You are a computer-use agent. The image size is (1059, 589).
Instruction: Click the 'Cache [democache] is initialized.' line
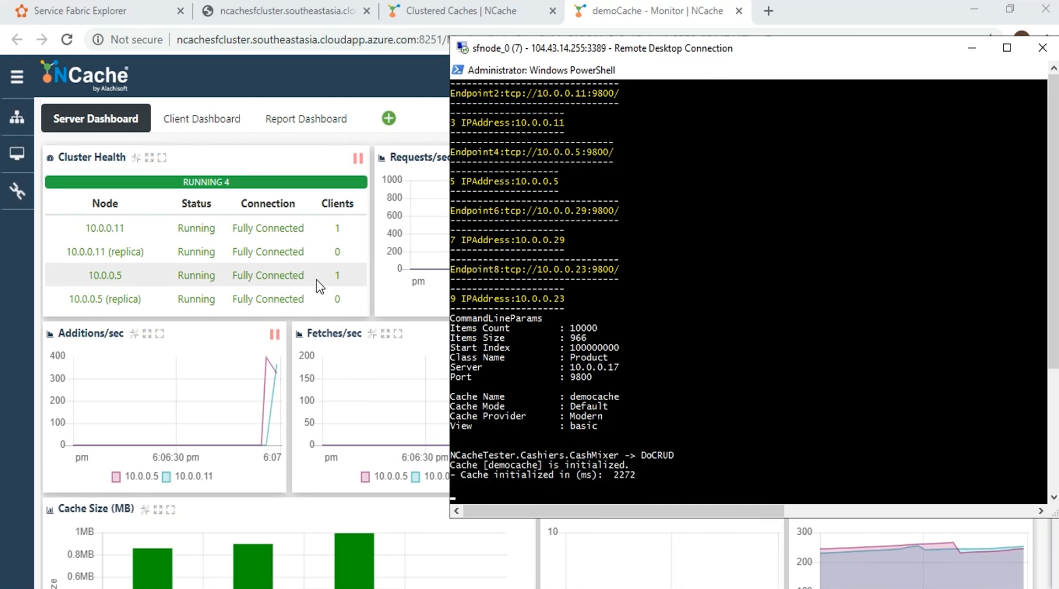point(539,465)
